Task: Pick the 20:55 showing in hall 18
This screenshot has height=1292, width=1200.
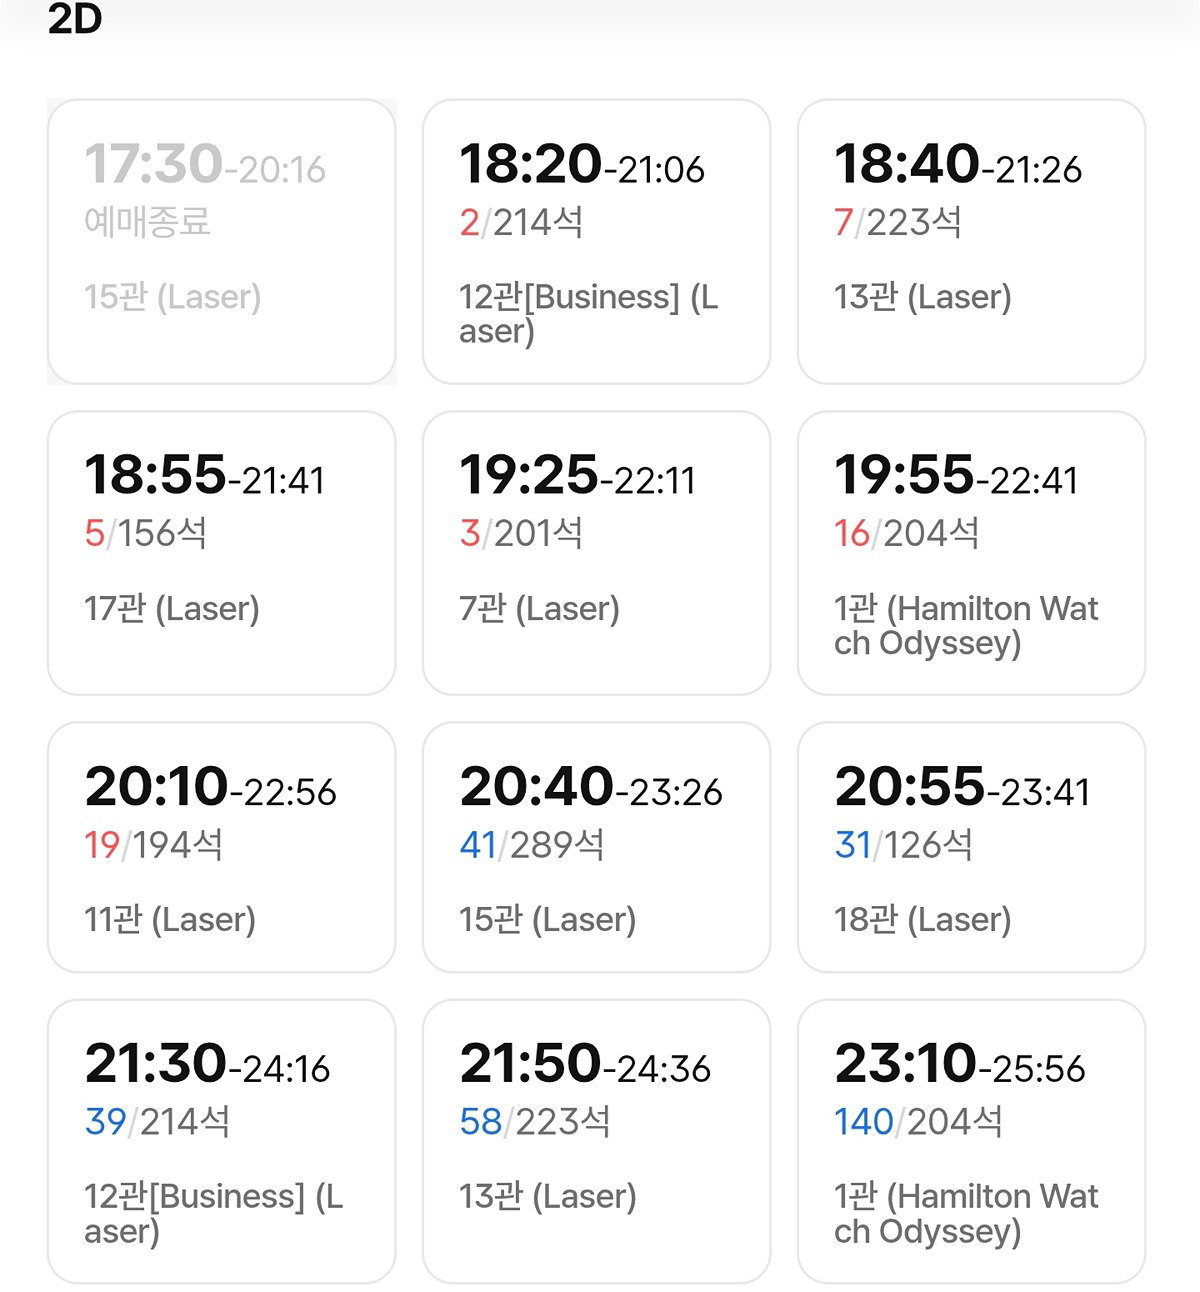Action: pos(971,847)
